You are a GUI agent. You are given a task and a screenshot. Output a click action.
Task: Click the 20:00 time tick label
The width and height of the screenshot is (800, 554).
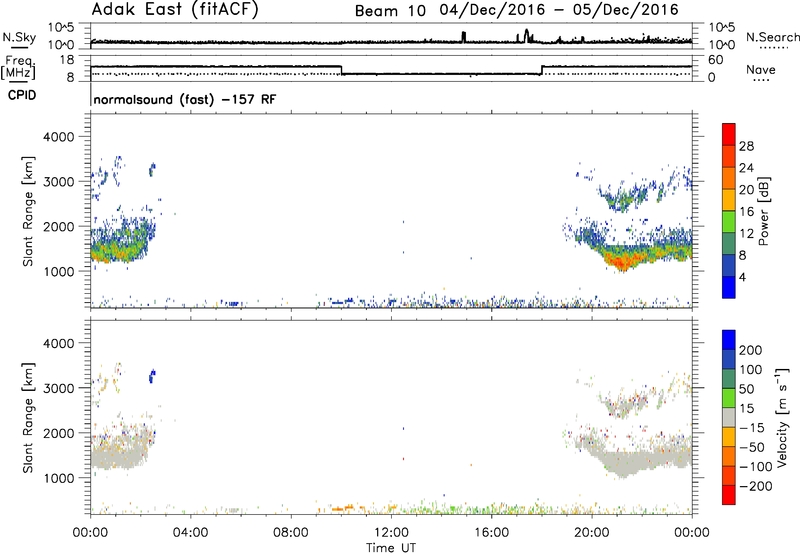coord(592,533)
